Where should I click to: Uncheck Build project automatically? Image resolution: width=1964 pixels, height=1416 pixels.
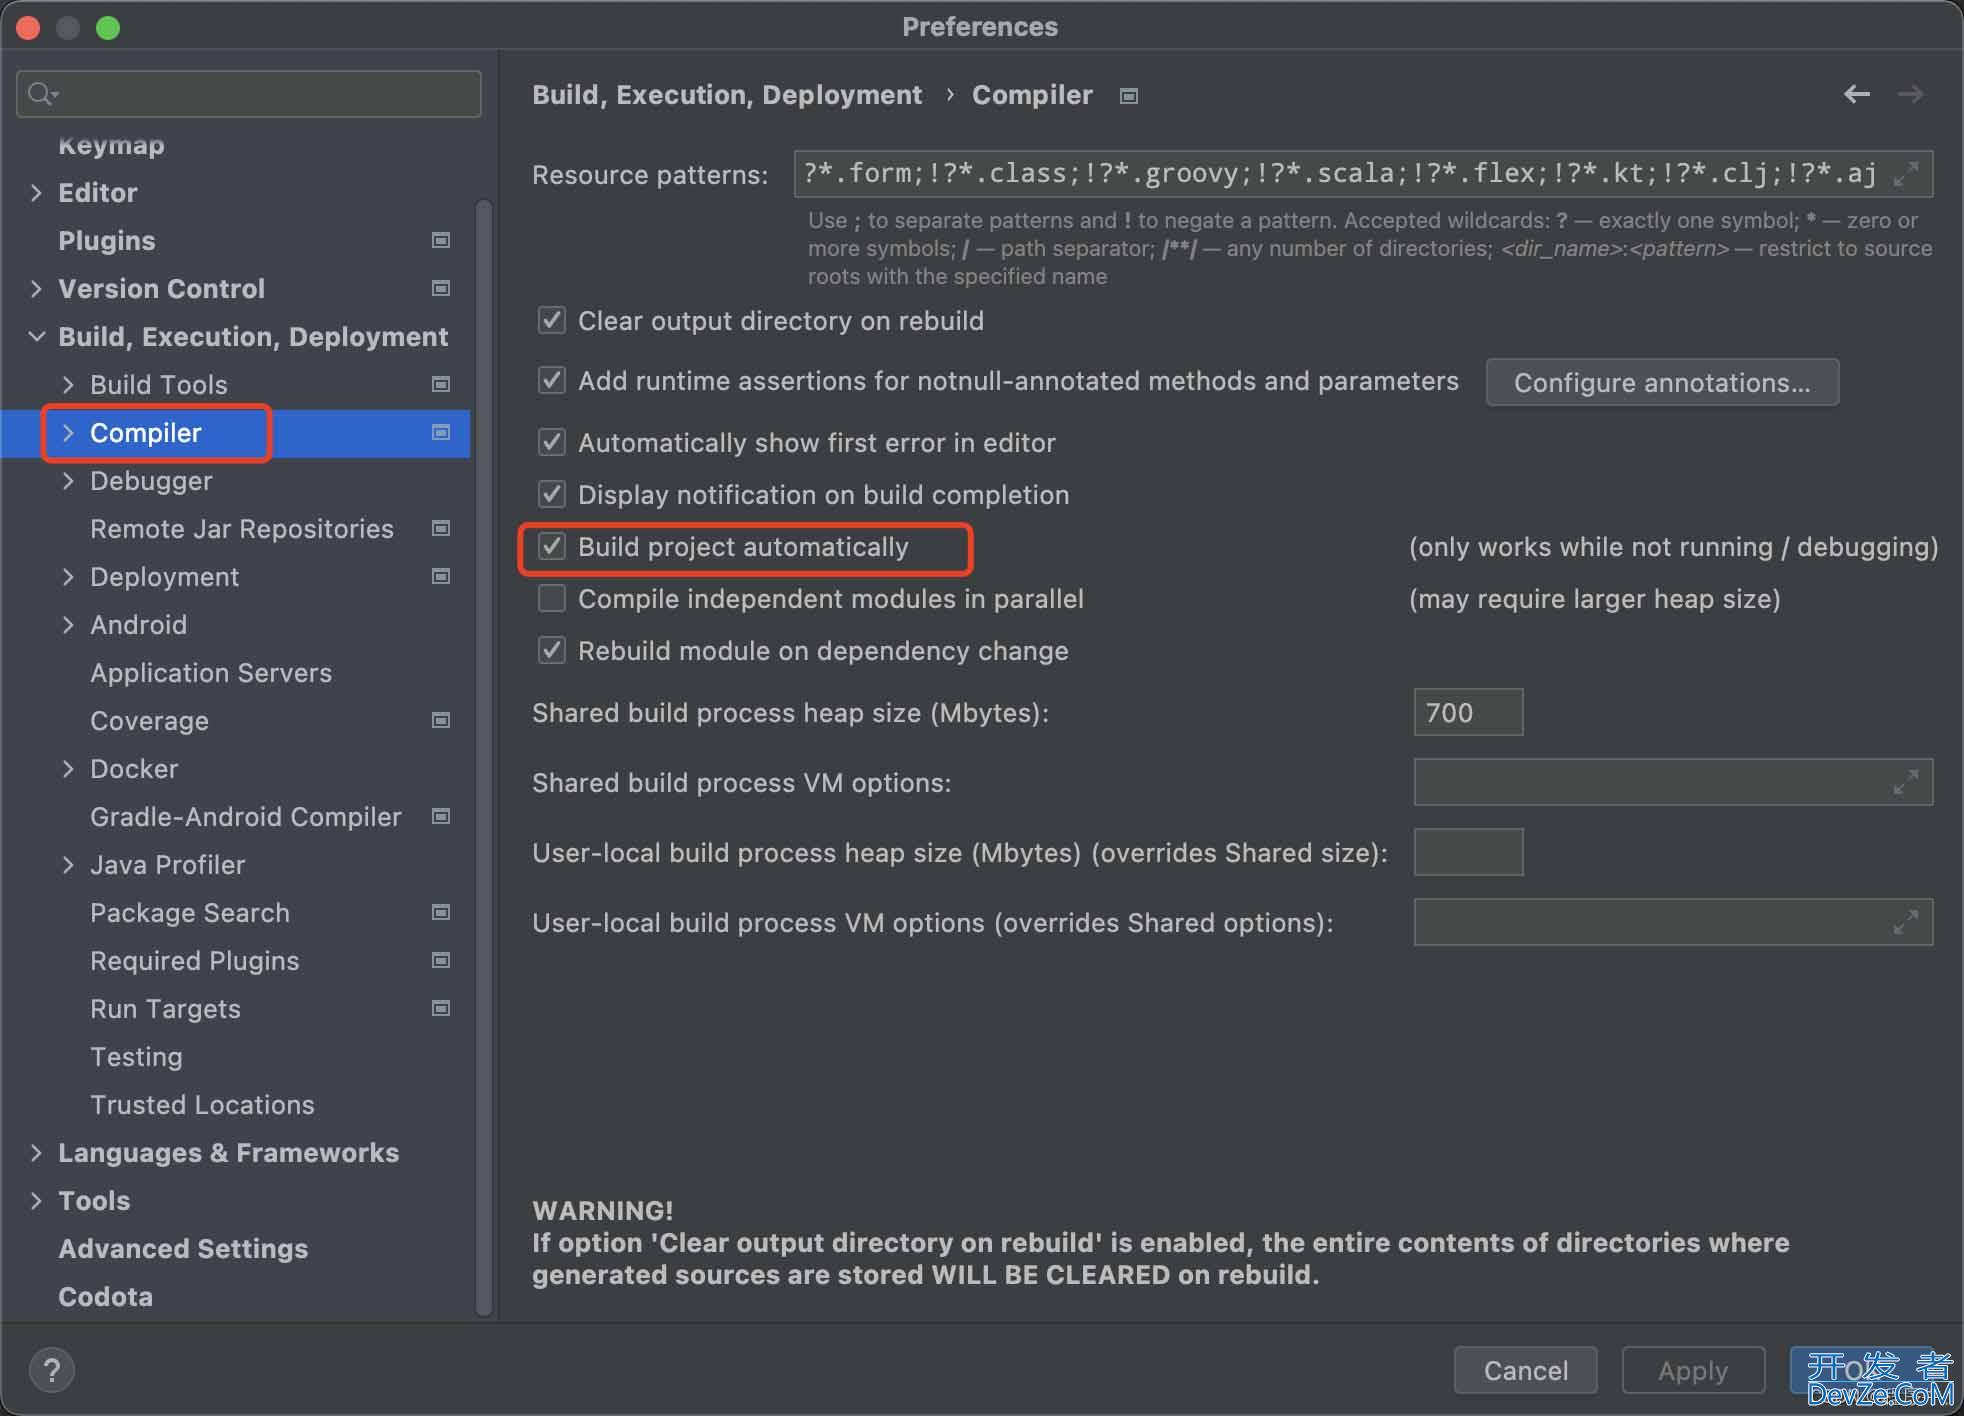pos(552,546)
